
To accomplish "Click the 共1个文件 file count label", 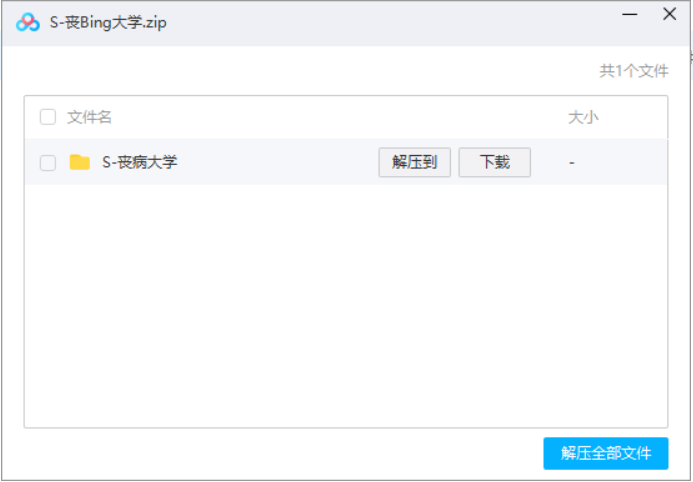I will [x=633, y=71].
